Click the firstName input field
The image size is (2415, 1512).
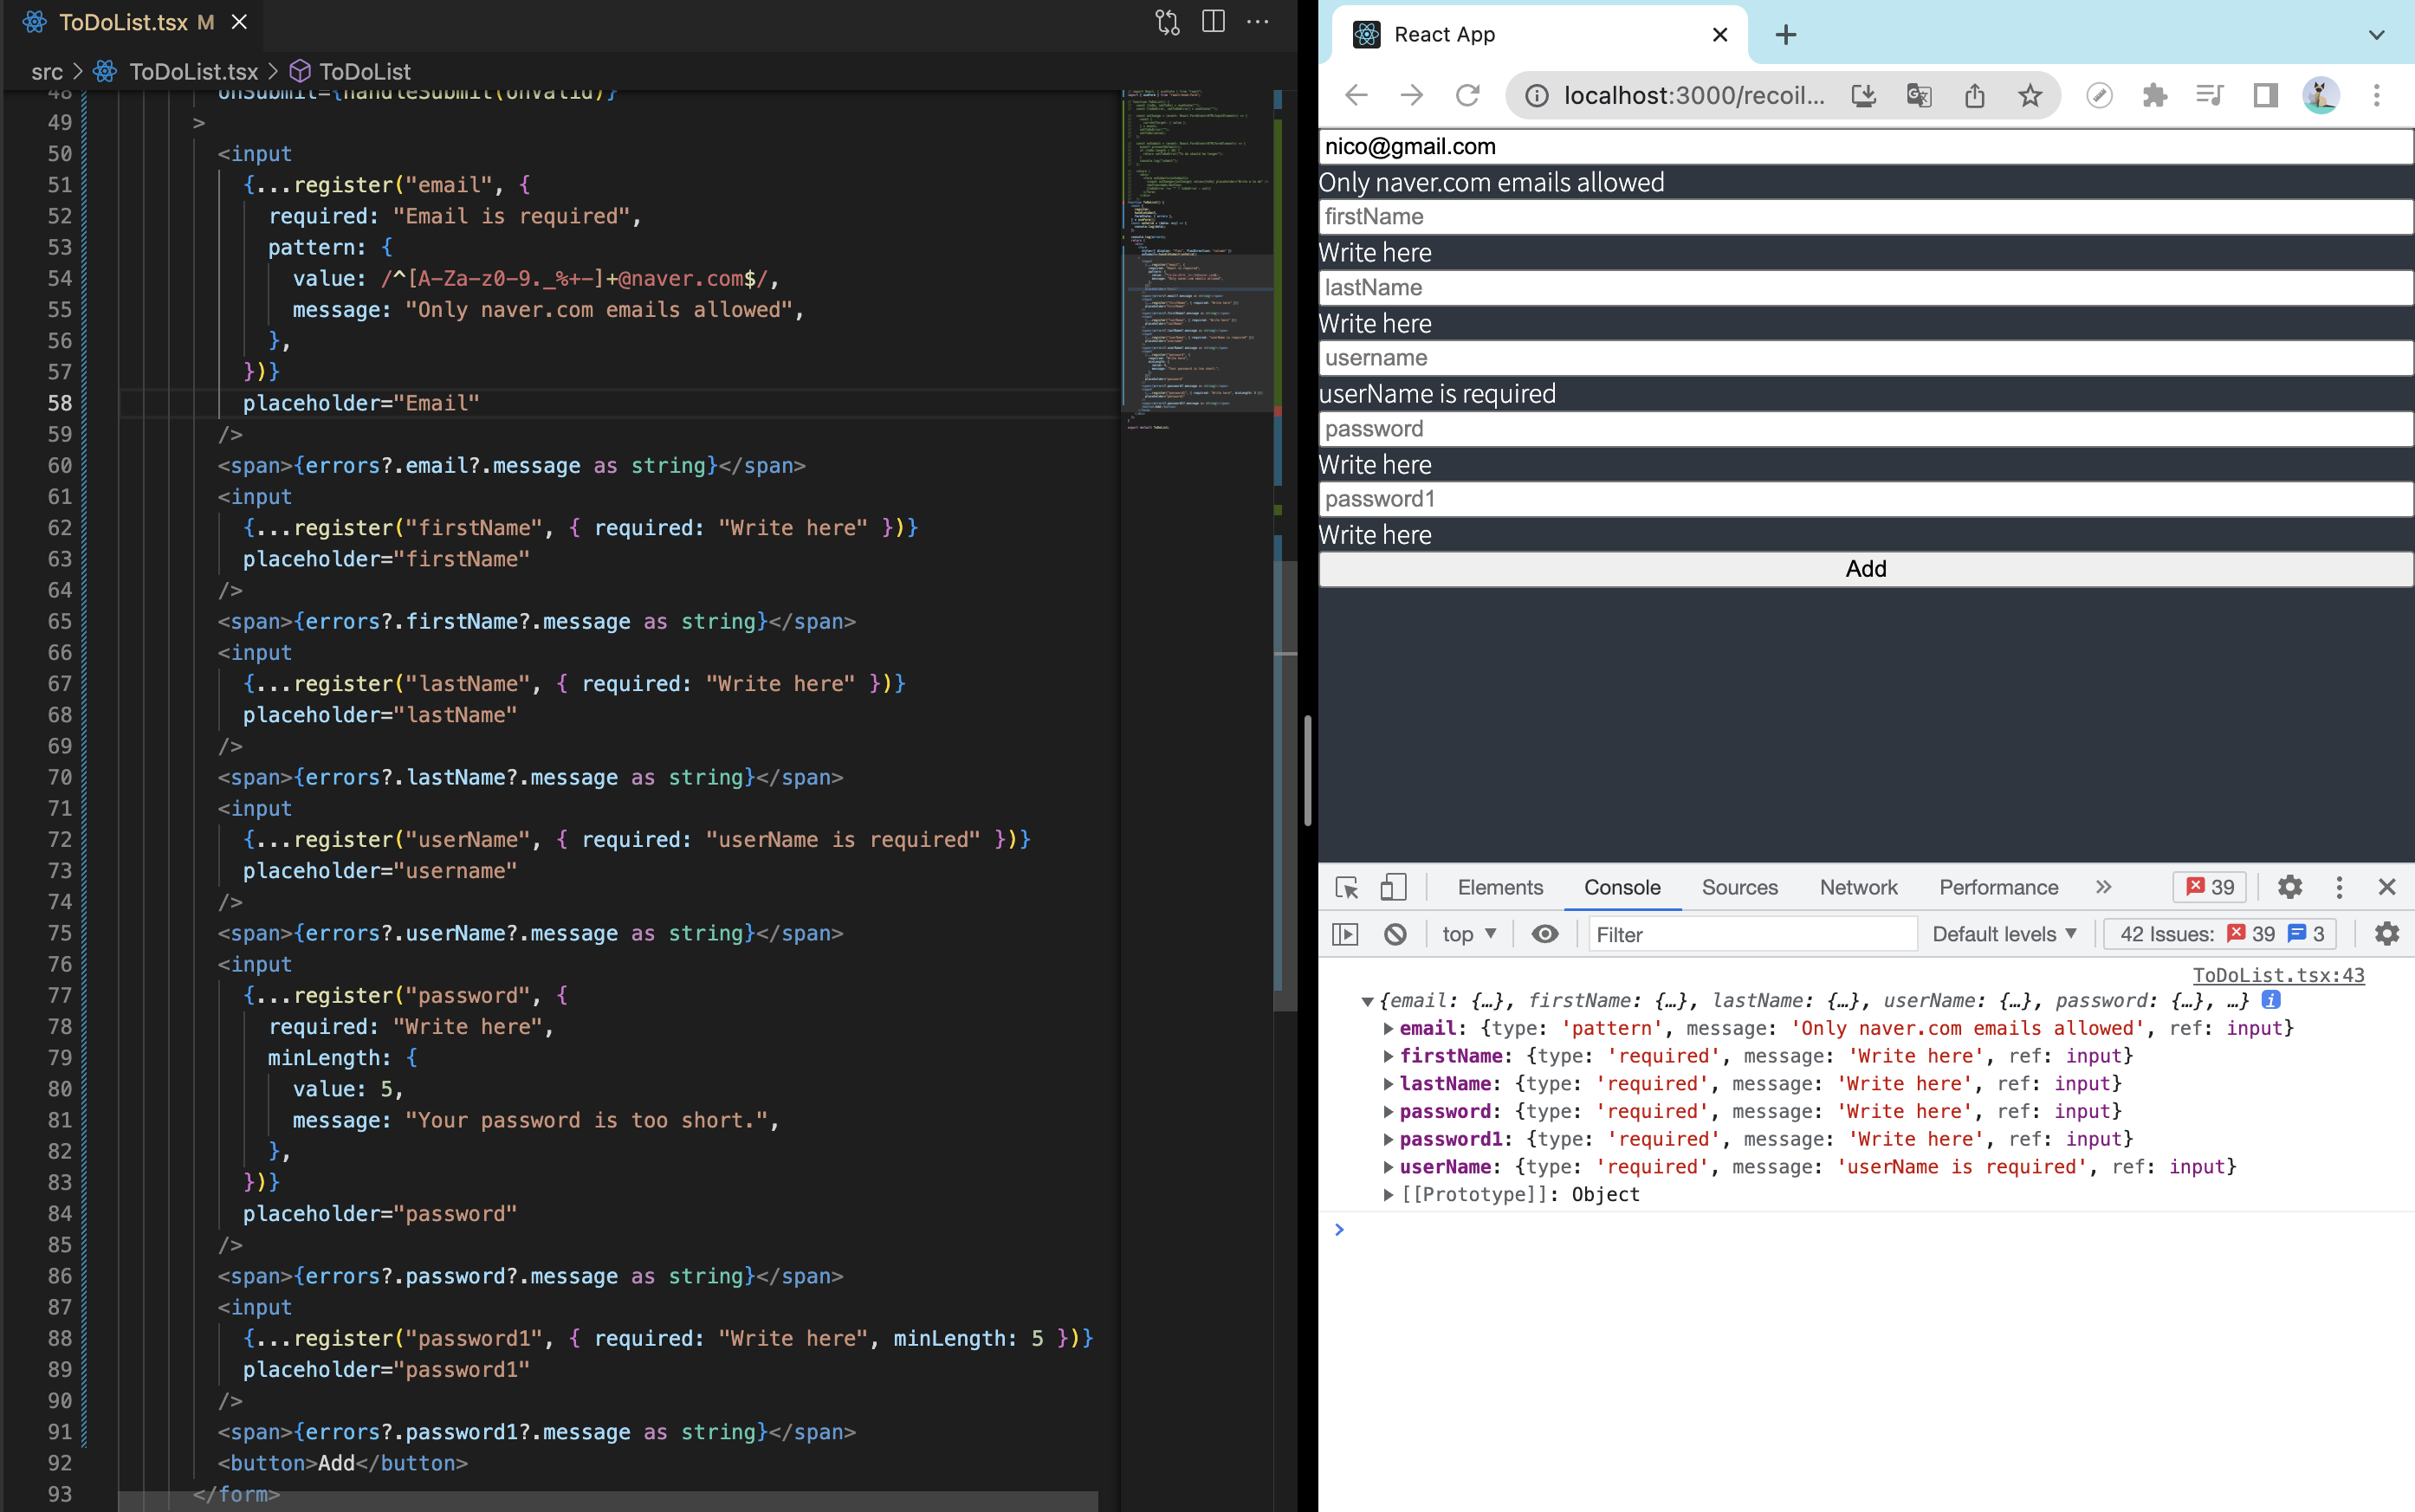(x=1865, y=217)
